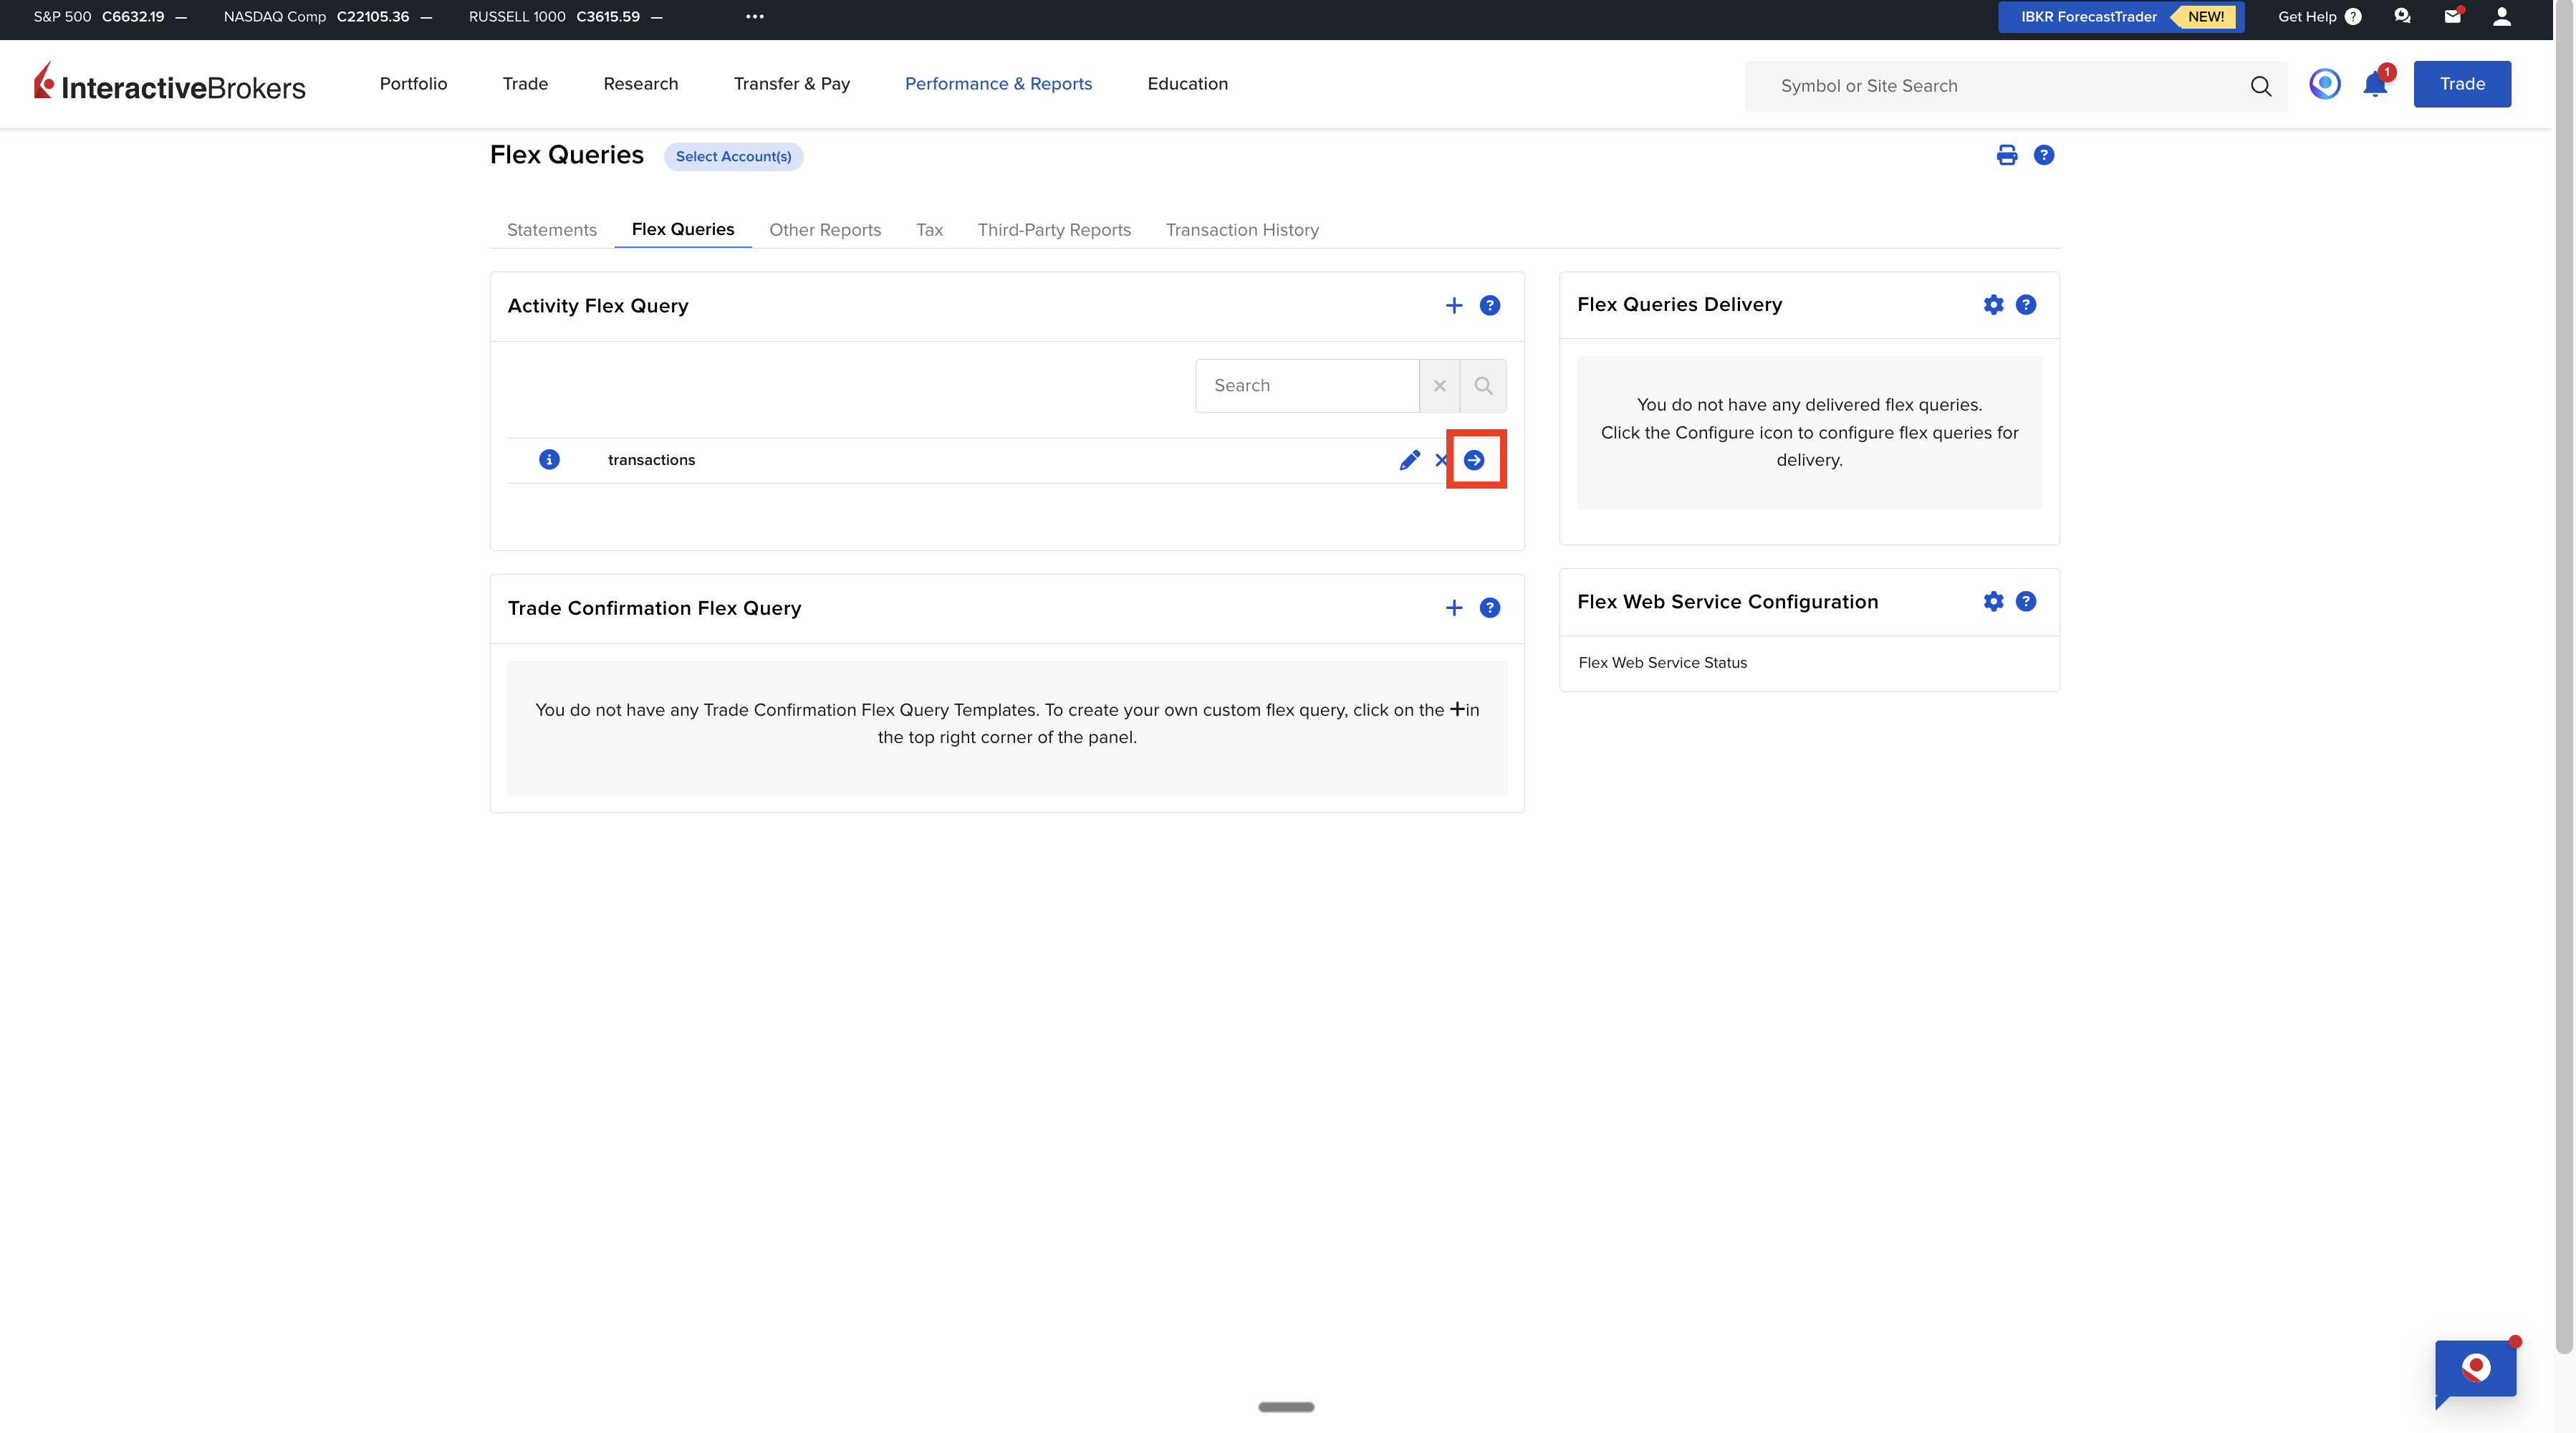Delete the transactions flex query
The width and height of the screenshot is (2576, 1433).
[1440, 460]
